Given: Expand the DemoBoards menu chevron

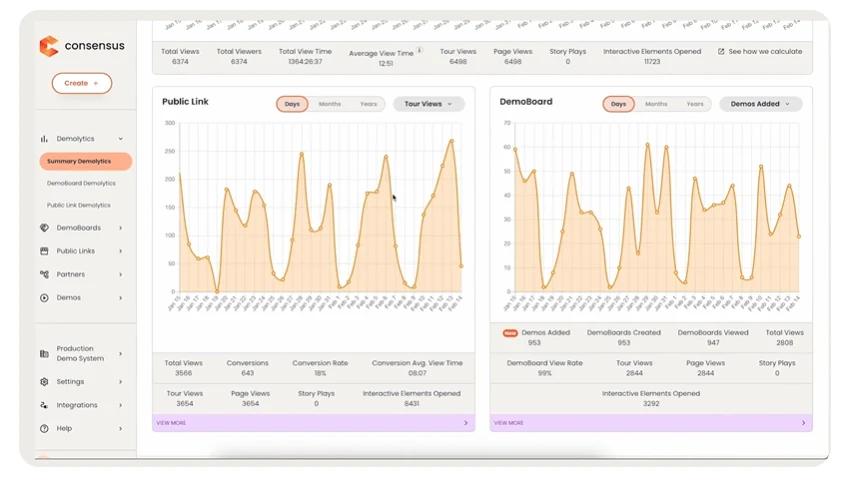Looking at the screenshot, I should click(x=120, y=228).
